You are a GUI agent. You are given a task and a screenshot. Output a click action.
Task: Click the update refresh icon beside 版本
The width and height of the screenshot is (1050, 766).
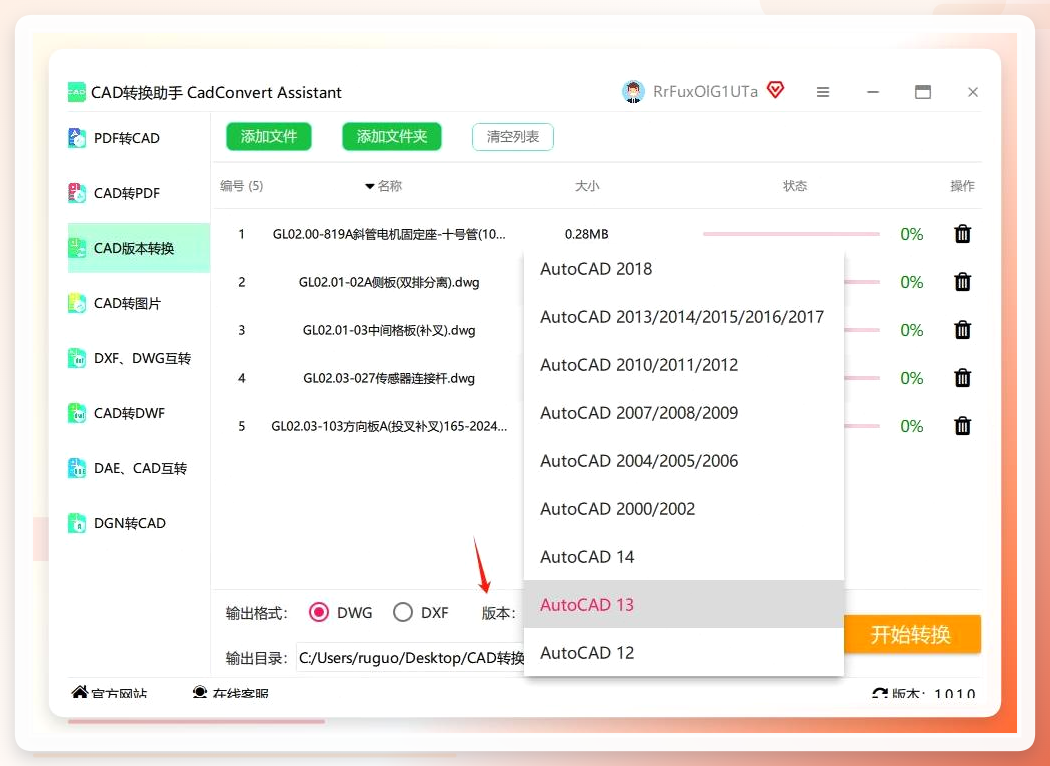(x=880, y=693)
